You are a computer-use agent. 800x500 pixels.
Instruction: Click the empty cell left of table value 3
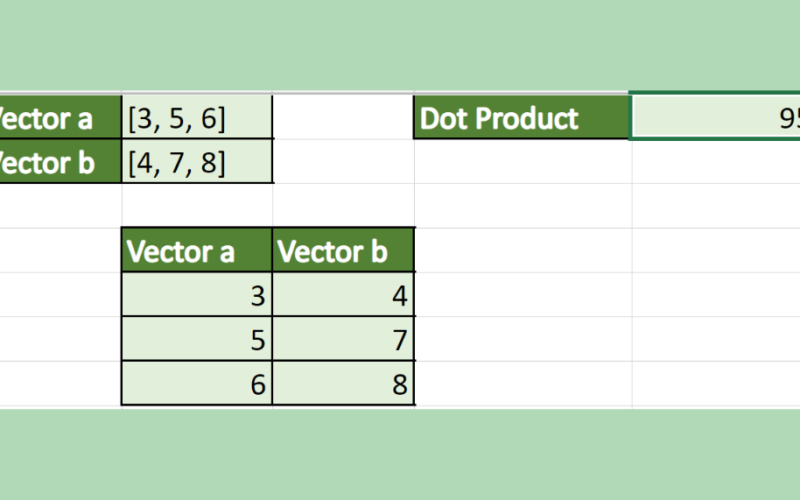click(60, 296)
